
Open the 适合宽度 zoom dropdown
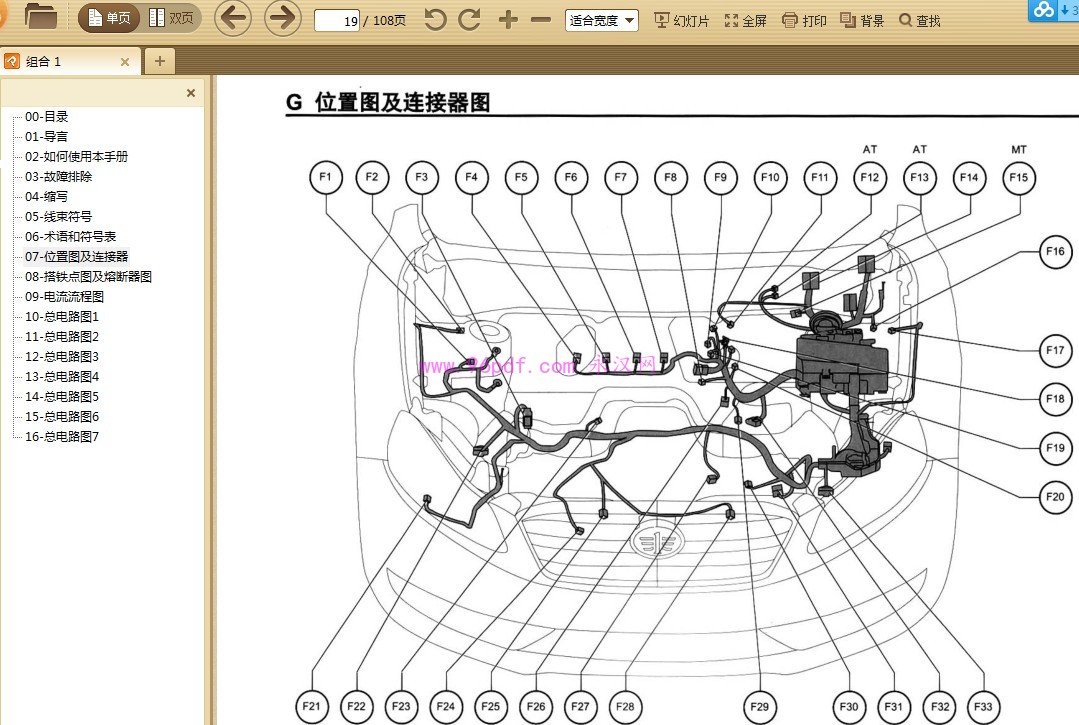(x=601, y=21)
